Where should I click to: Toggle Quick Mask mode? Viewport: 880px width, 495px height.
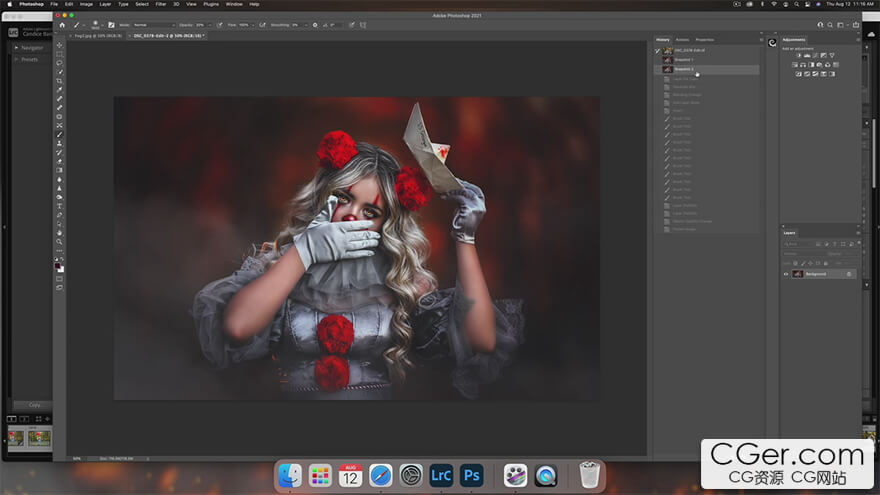pos(59,279)
